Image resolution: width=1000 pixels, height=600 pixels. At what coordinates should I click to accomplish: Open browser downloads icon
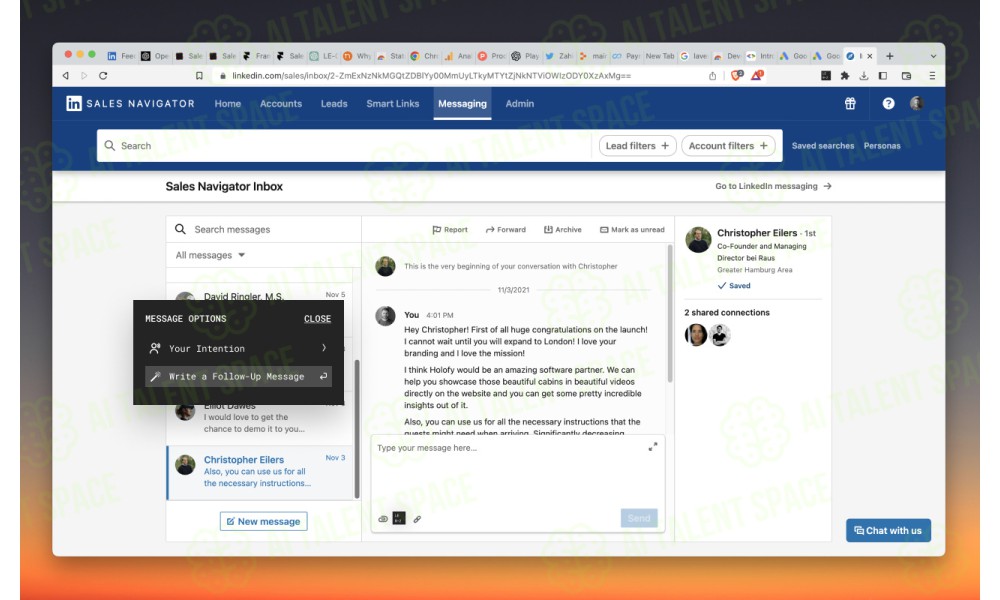tap(864, 75)
